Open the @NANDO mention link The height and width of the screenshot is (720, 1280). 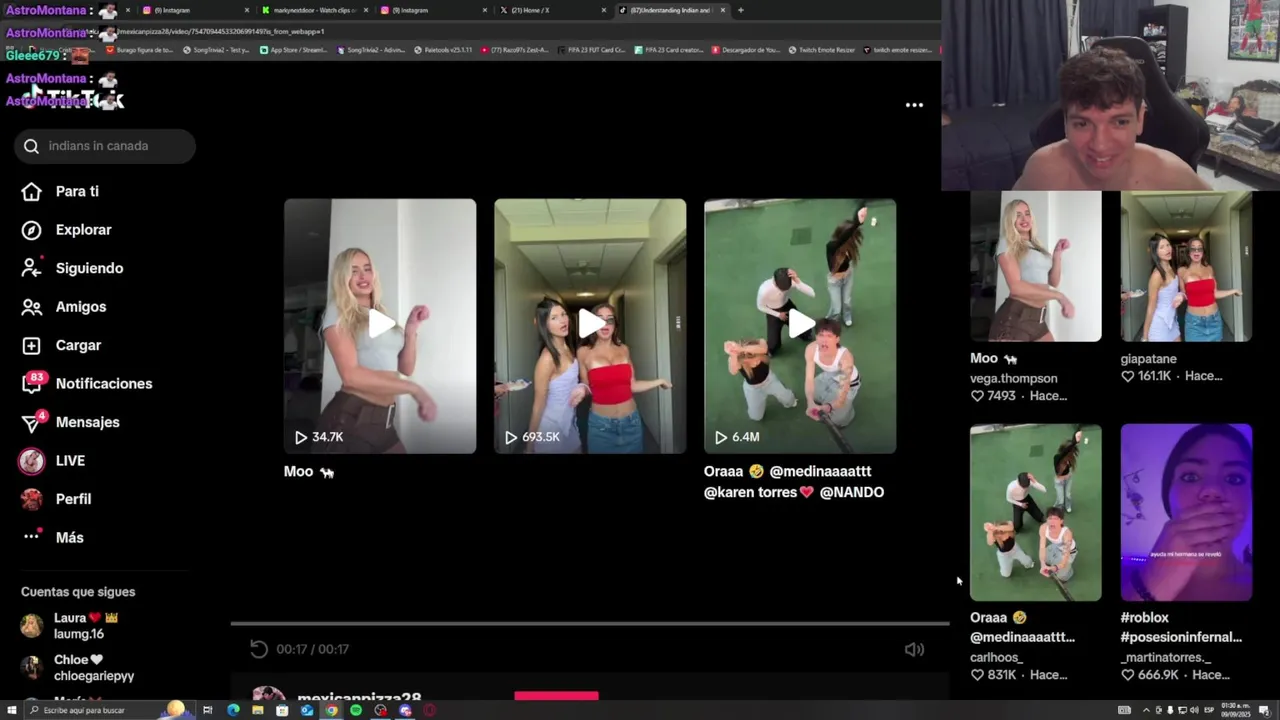[852, 492]
